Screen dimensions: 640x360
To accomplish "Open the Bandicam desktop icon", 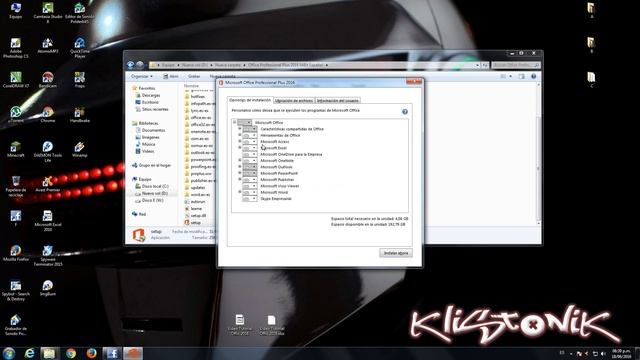I will pyautogui.click(x=48, y=79).
